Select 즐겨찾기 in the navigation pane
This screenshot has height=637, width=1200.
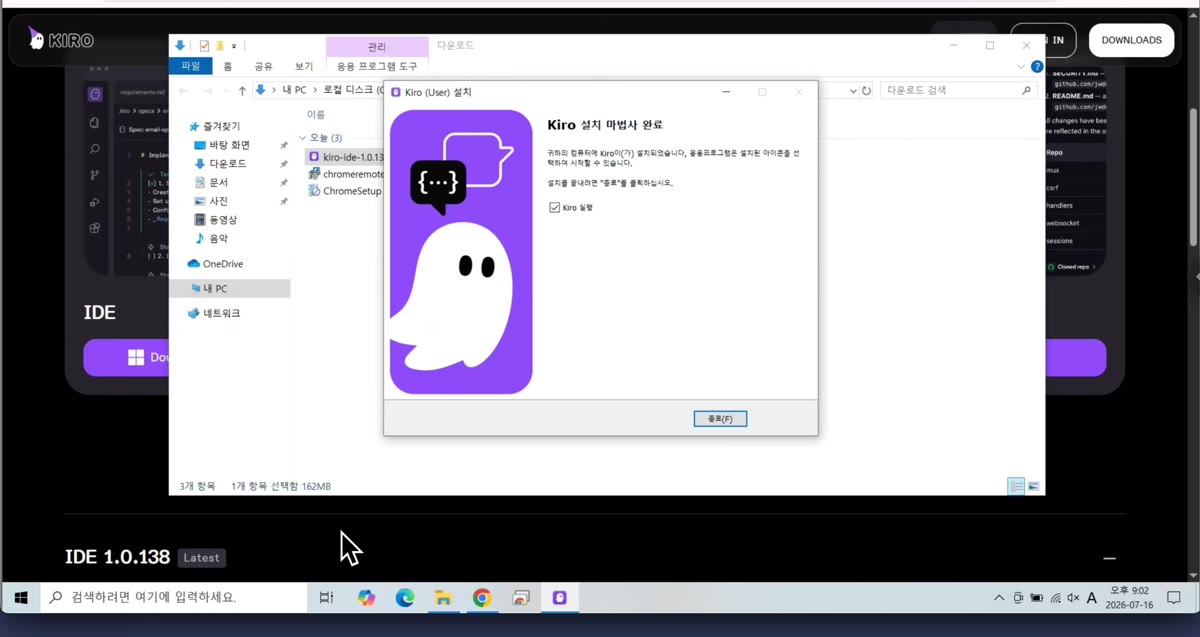[214, 126]
